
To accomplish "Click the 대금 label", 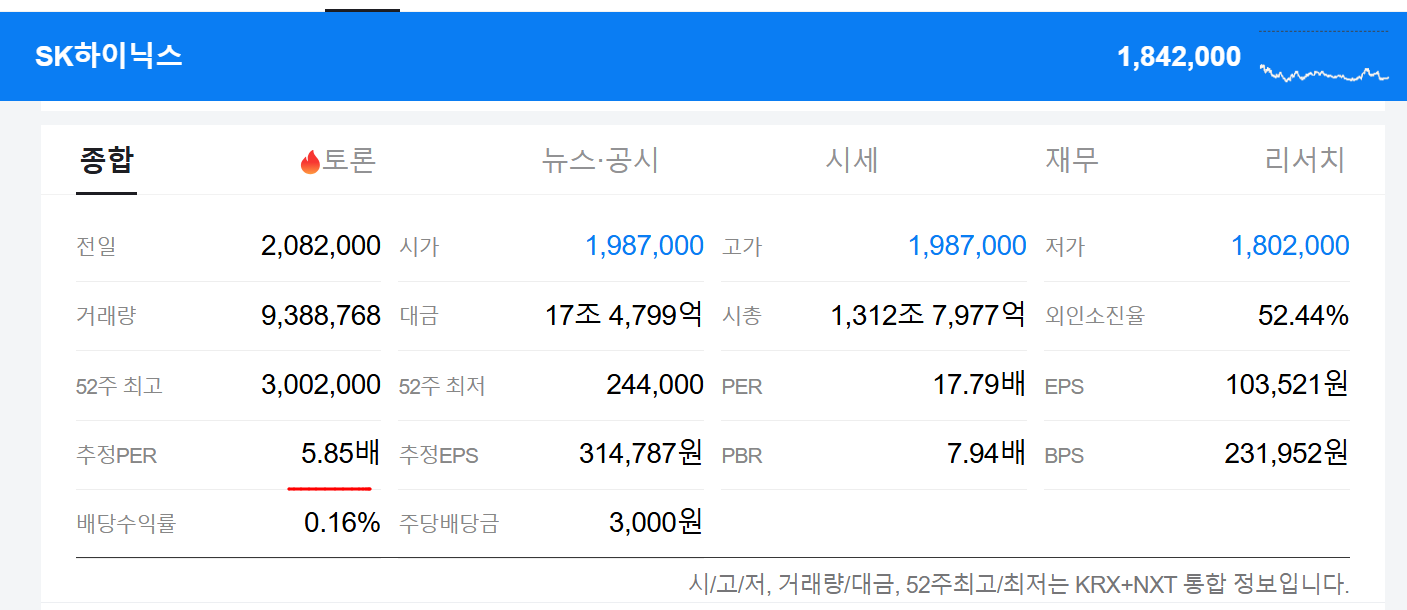I will [x=419, y=317].
